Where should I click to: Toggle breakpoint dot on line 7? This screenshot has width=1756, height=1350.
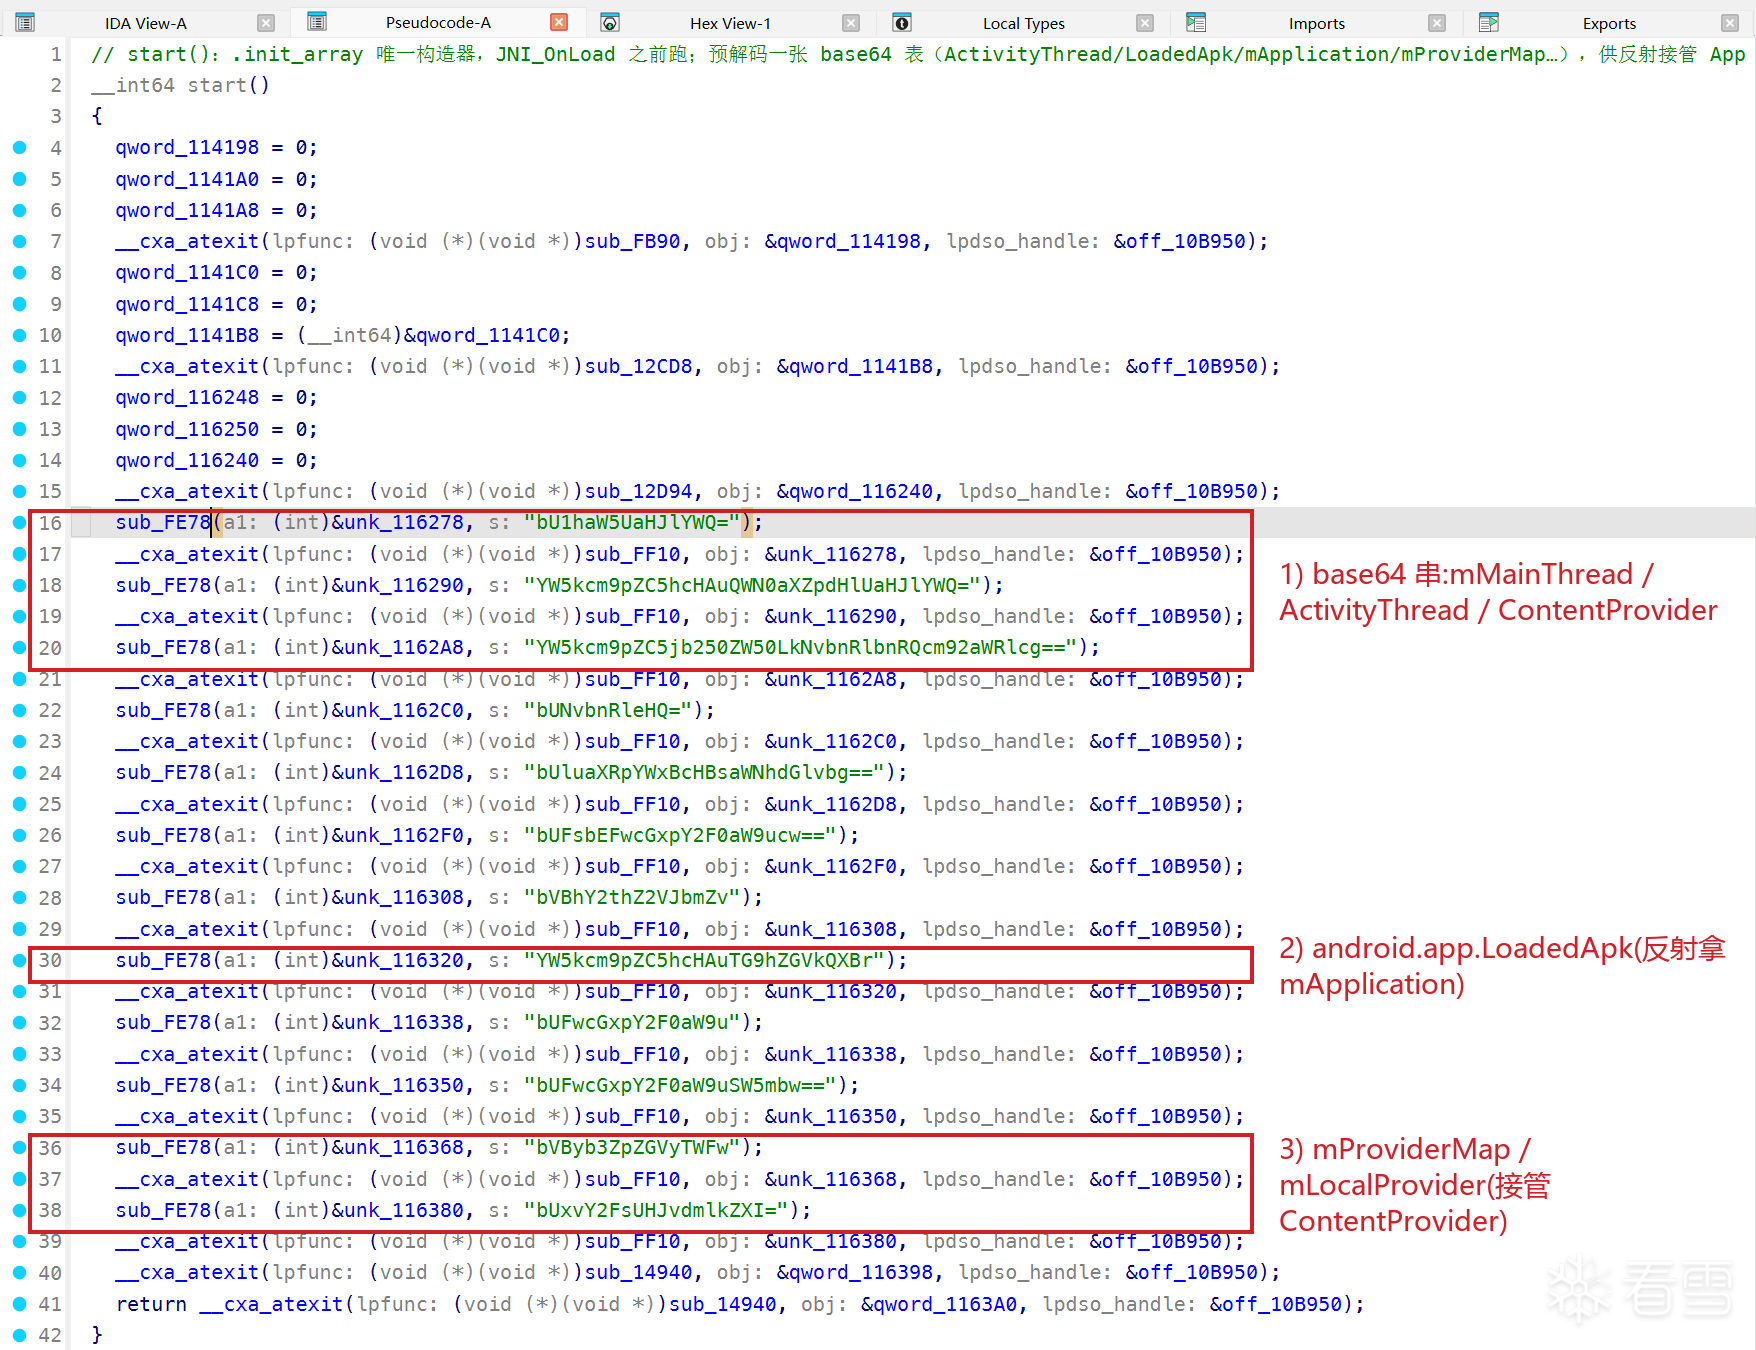tap(19, 241)
